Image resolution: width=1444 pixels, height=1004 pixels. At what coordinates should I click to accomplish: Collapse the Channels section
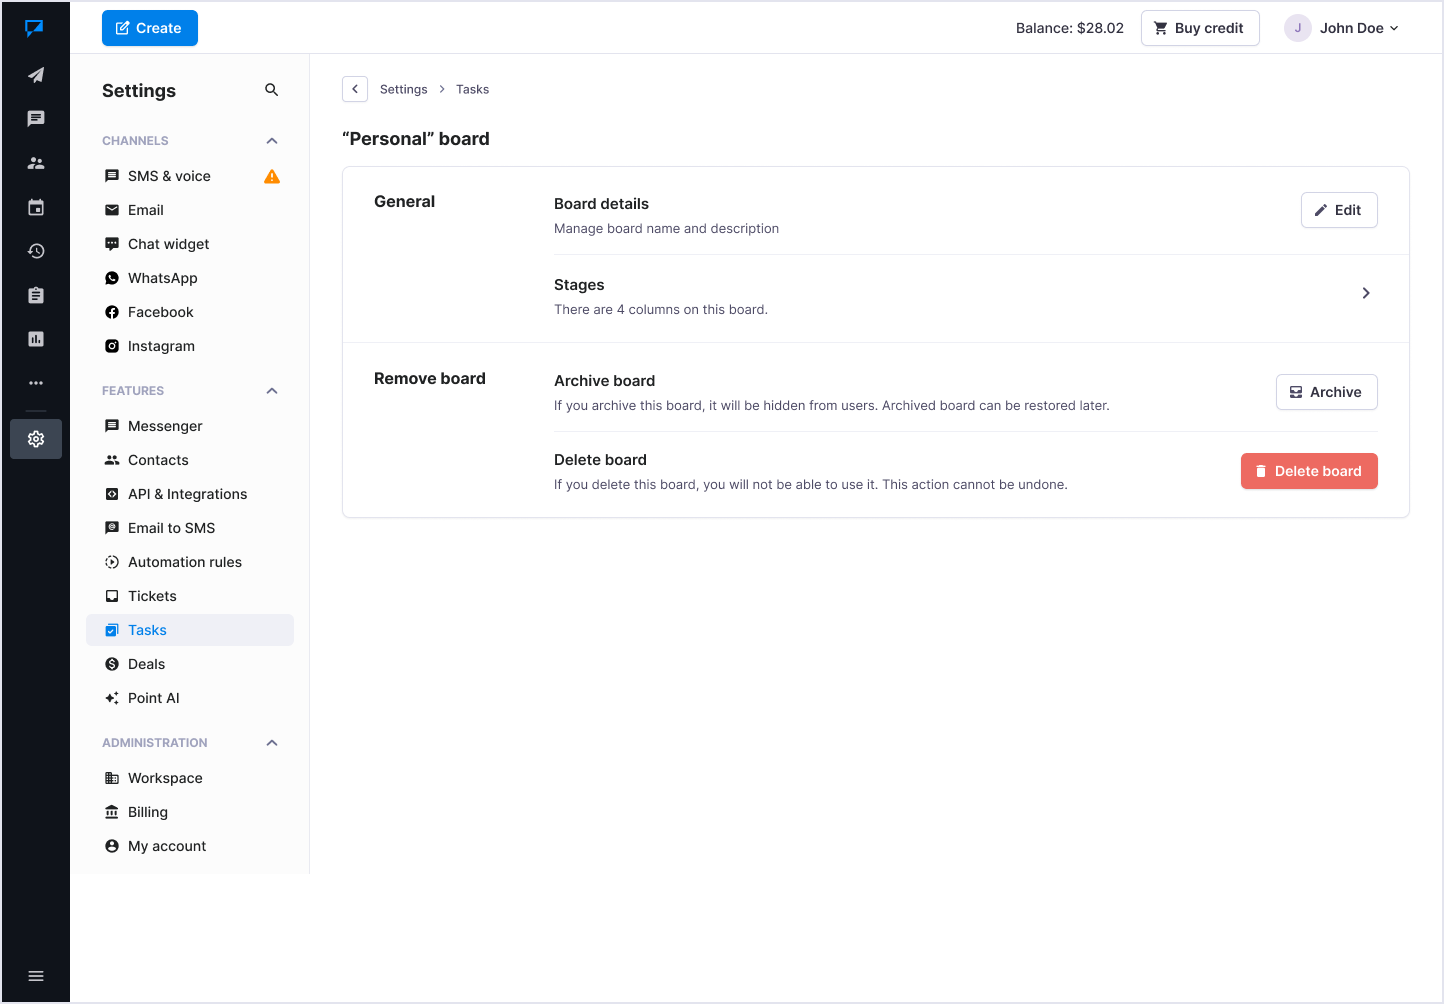(x=272, y=141)
